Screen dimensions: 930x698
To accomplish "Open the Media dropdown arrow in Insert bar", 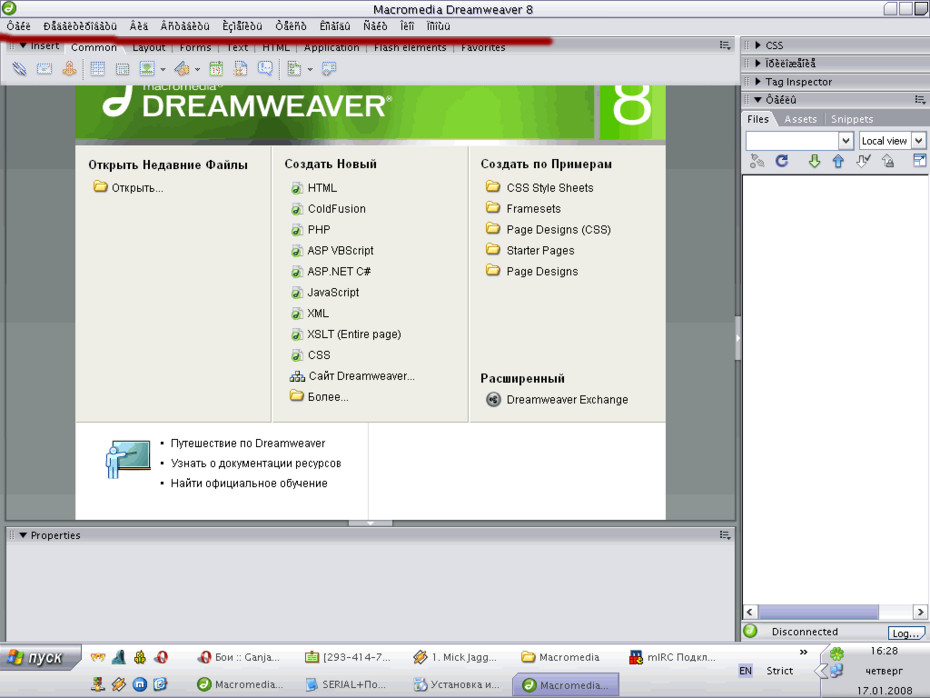I will tap(198, 69).
